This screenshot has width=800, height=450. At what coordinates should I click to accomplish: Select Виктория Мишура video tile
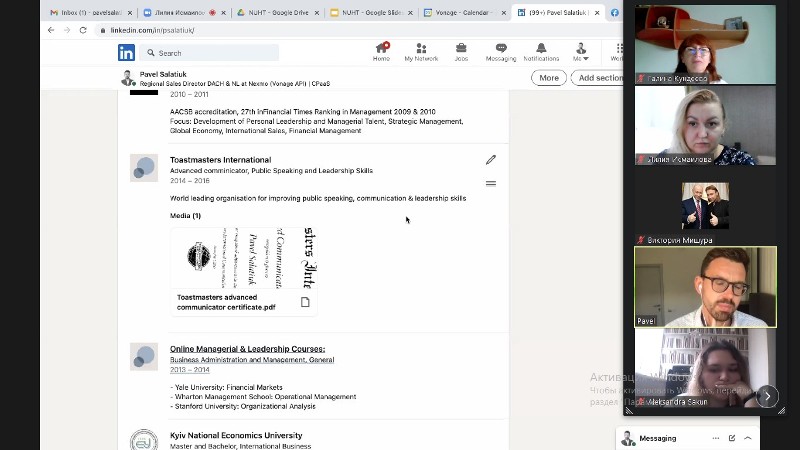coord(705,206)
